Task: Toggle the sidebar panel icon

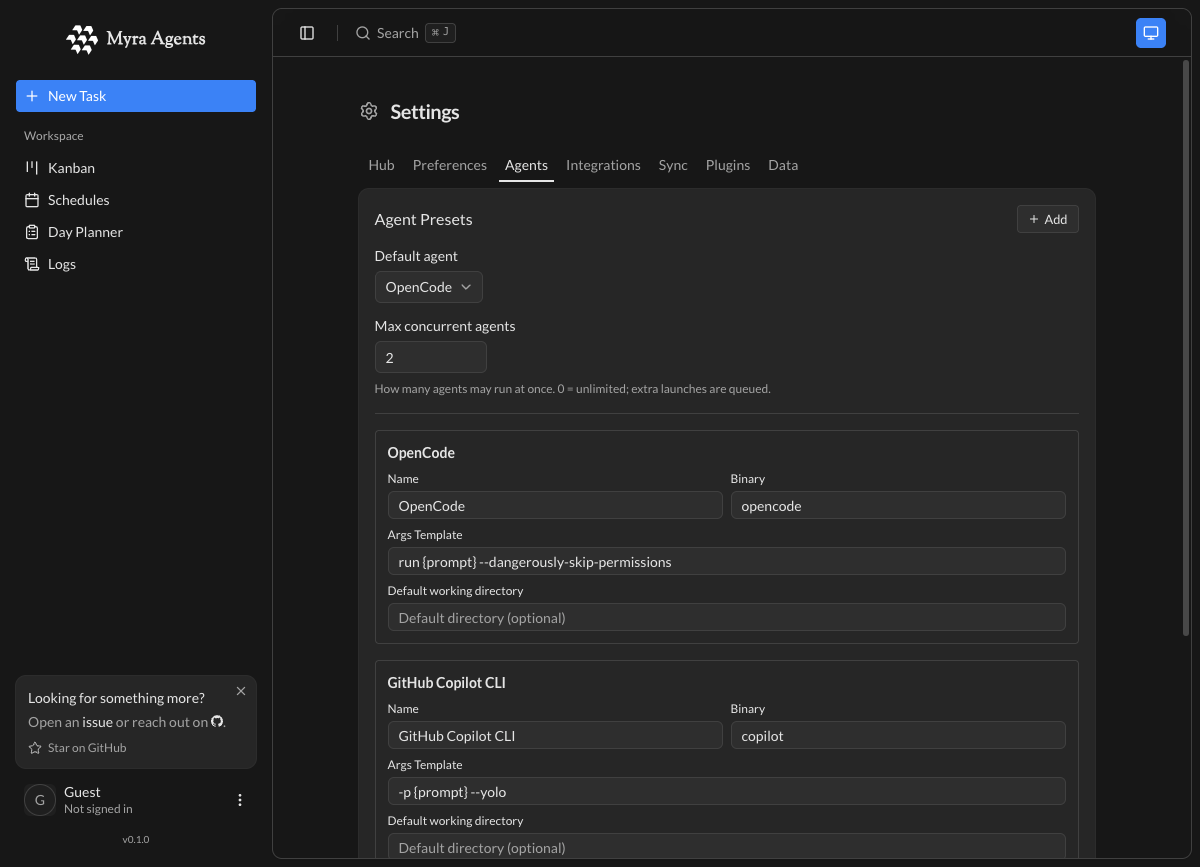Action: (307, 33)
